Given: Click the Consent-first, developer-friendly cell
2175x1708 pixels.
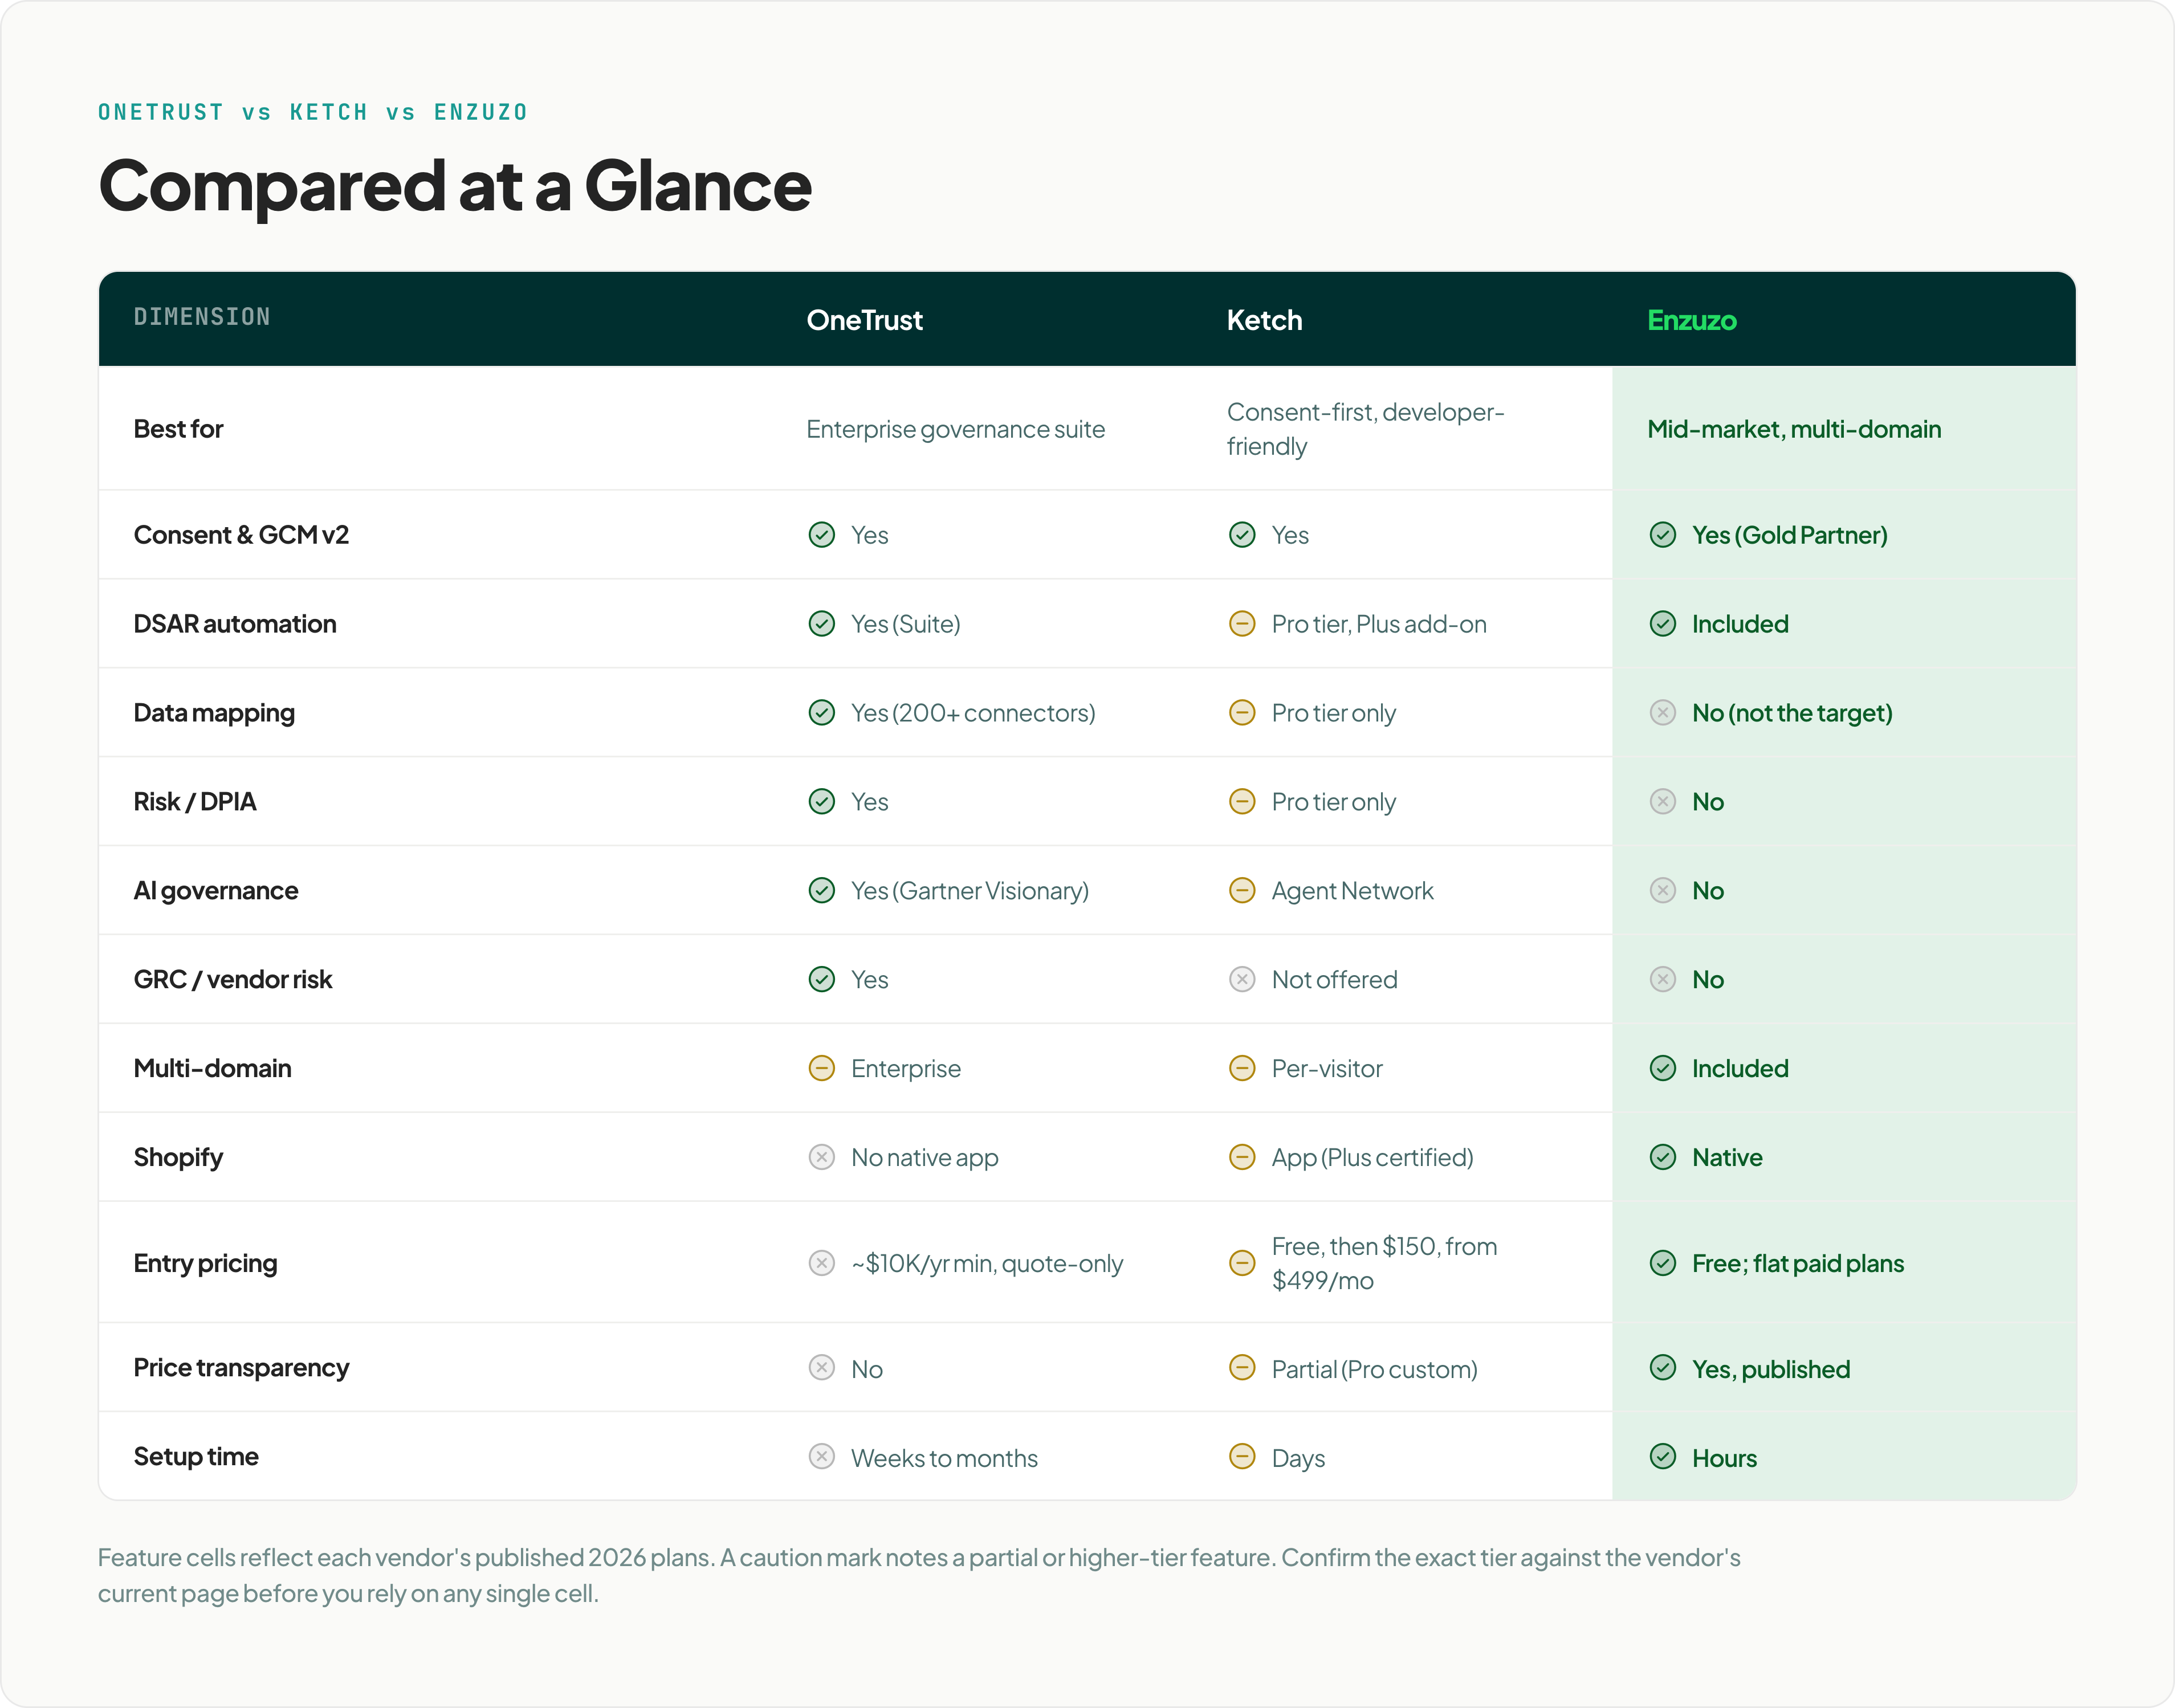Looking at the screenshot, I should [1366, 429].
